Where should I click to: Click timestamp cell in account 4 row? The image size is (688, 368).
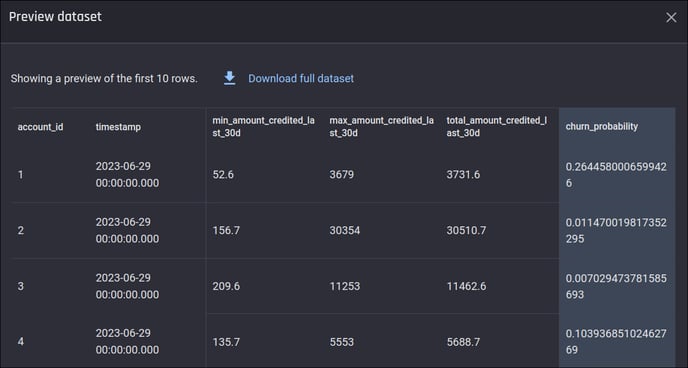tap(127, 342)
